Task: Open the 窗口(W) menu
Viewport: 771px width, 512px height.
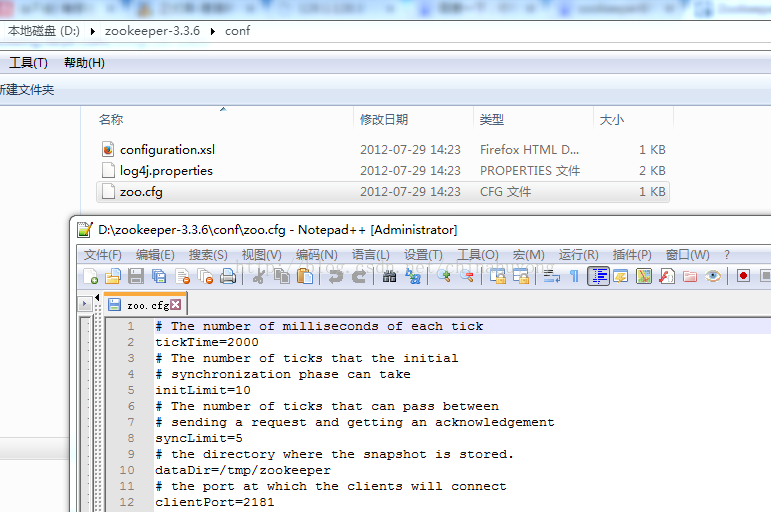Action: (x=687, y=255)
